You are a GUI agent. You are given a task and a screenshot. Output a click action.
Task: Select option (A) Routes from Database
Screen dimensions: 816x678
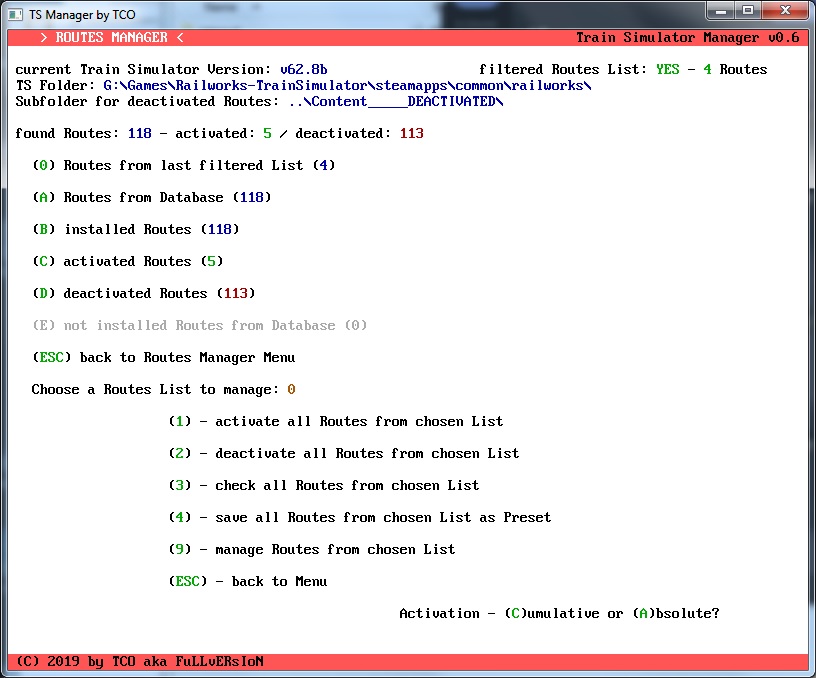(x=151, y=198)
